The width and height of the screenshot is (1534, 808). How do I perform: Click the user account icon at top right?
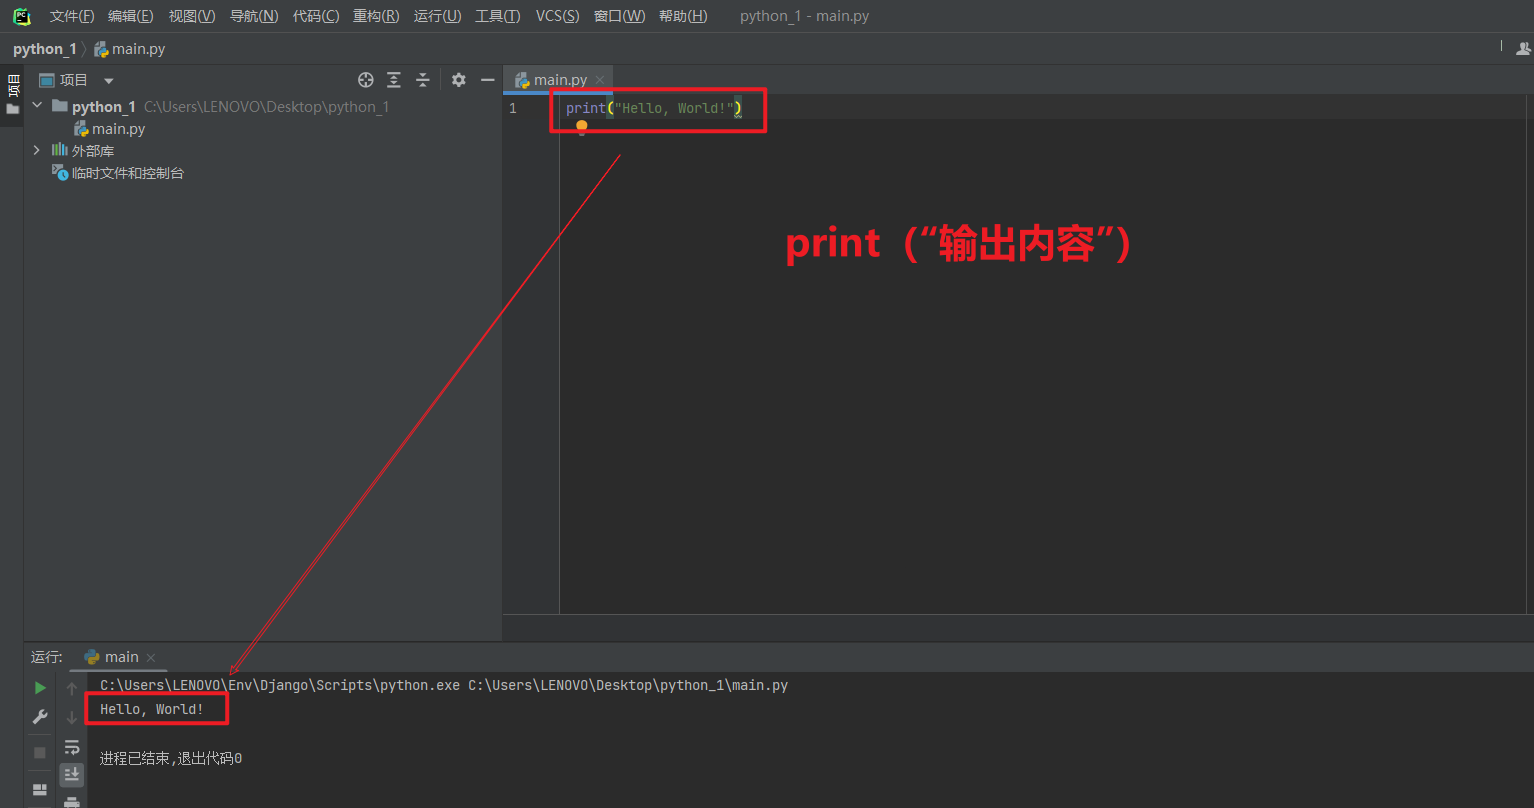coord(1524,48)
